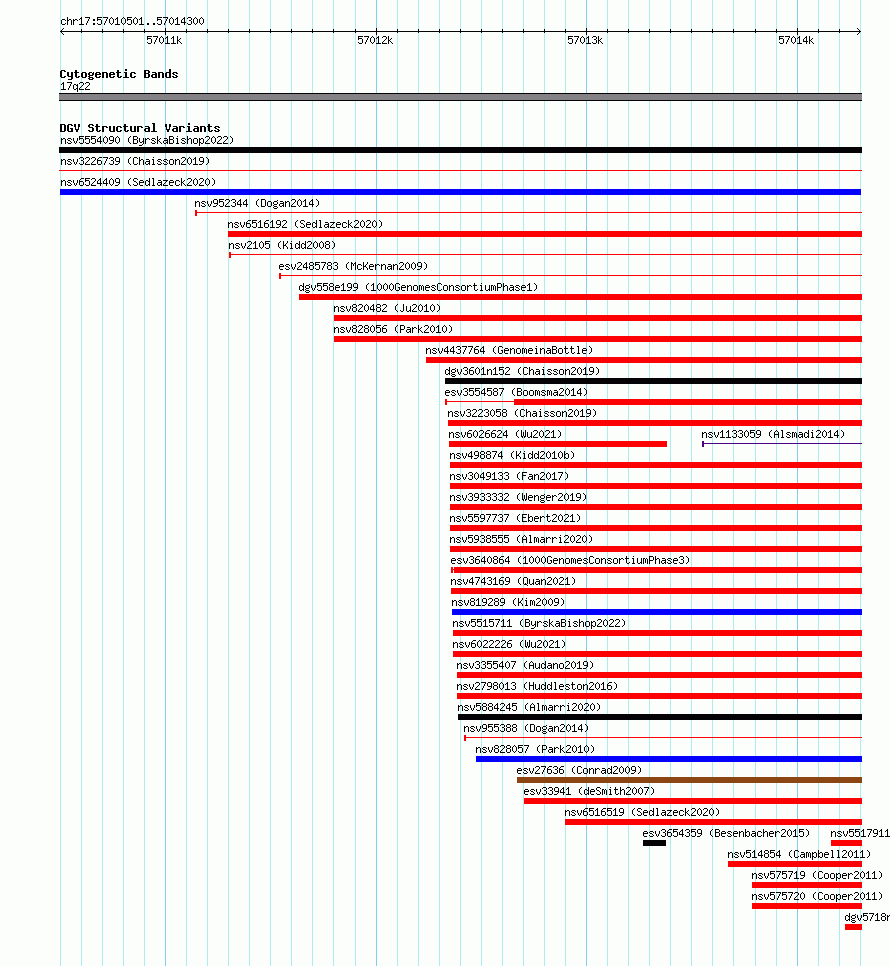
Task: Select nsv6022226 (Wu2021) label
Action: coord(509,643)
